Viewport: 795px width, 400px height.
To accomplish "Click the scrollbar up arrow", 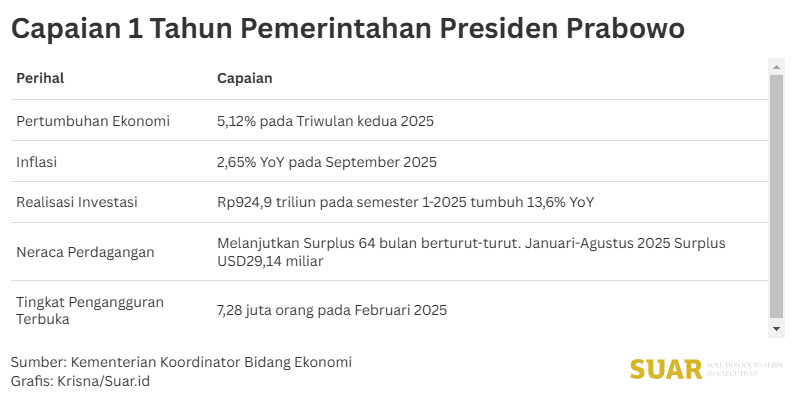I will coord(775,66).
